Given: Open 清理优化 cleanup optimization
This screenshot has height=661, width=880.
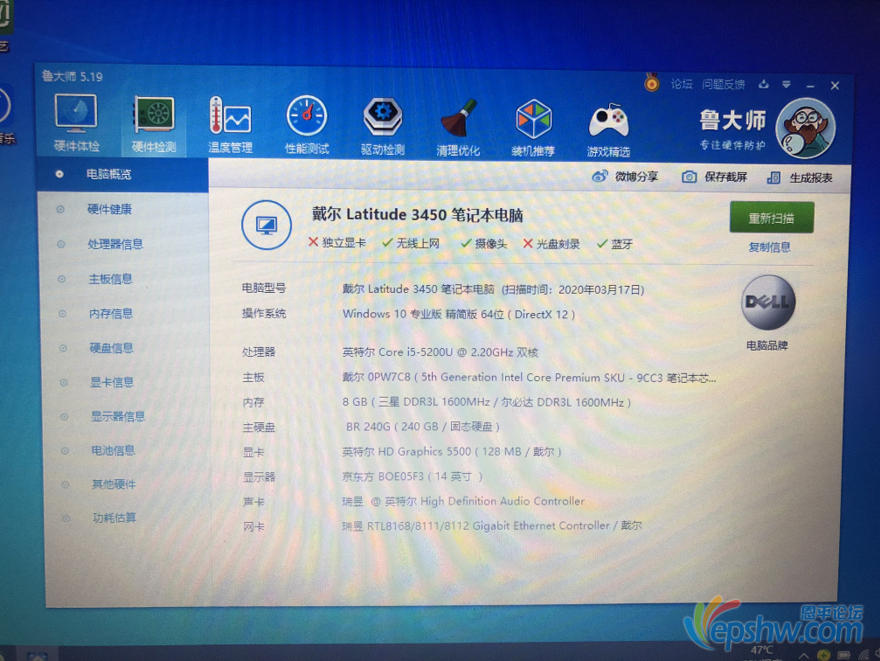Looking at the screenshot, I should tap(458, 127).
